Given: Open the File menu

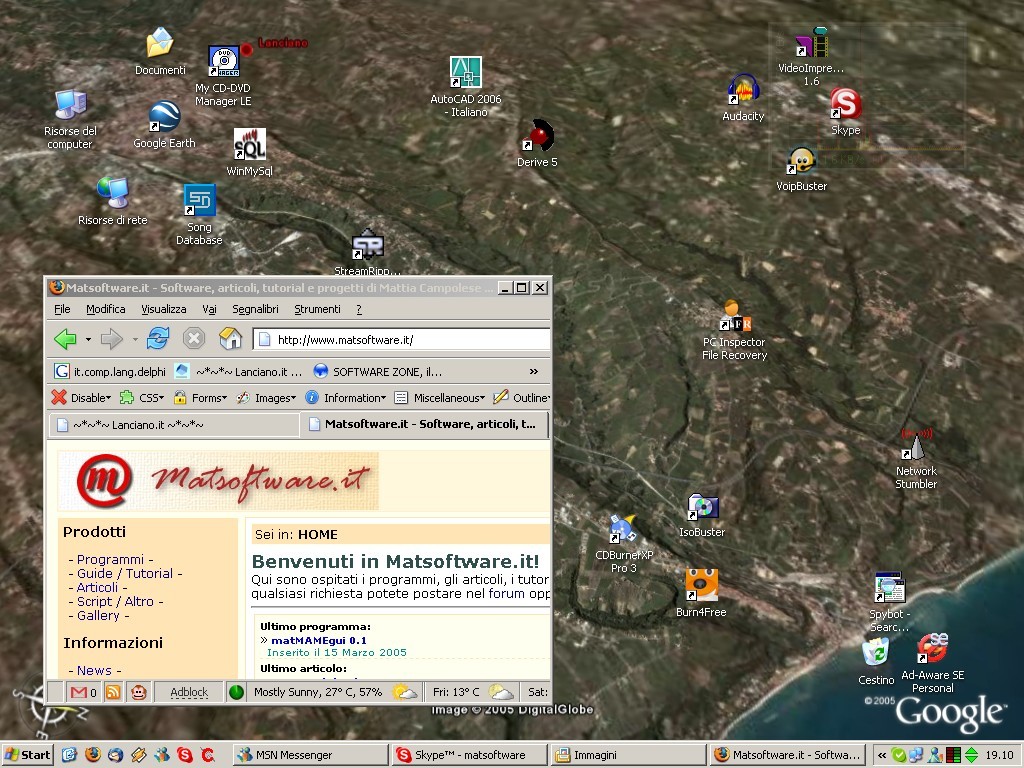Looking at the screenshot, I should pyautogui.click(x=62, y=309).
